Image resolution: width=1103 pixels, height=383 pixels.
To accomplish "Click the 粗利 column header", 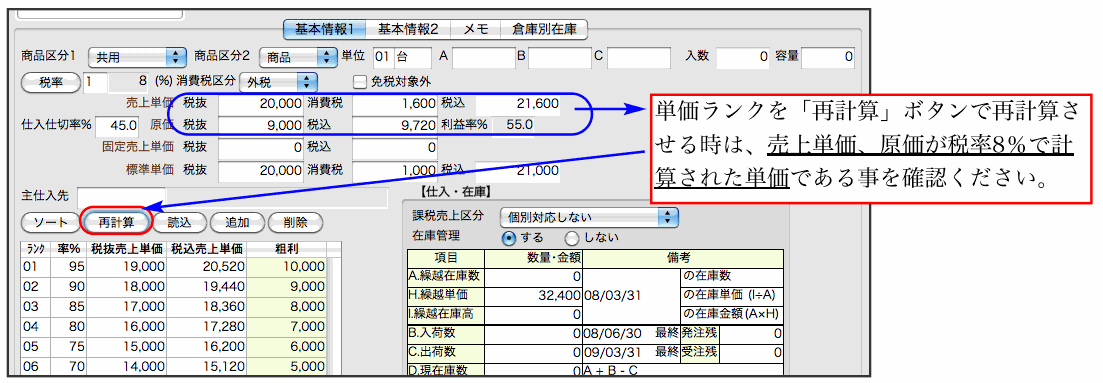I will point(286,249).
